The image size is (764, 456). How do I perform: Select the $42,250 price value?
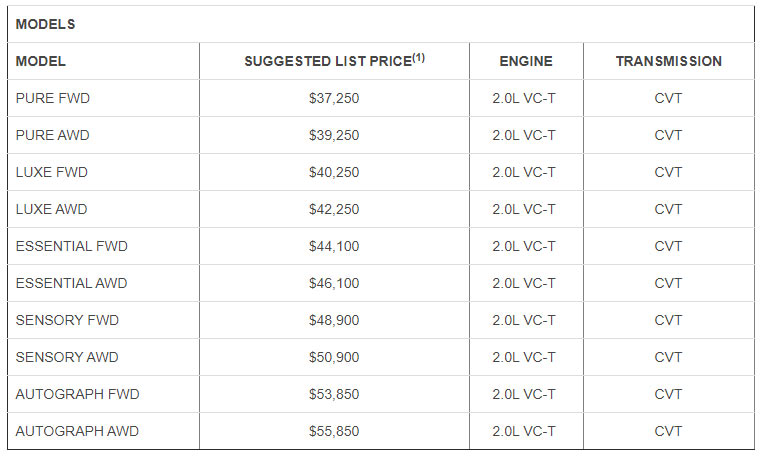(x=334, y=209)
